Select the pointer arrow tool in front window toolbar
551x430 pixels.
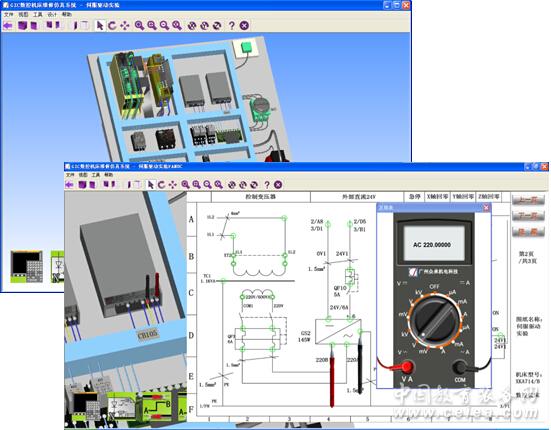click(x=150, y=184)
